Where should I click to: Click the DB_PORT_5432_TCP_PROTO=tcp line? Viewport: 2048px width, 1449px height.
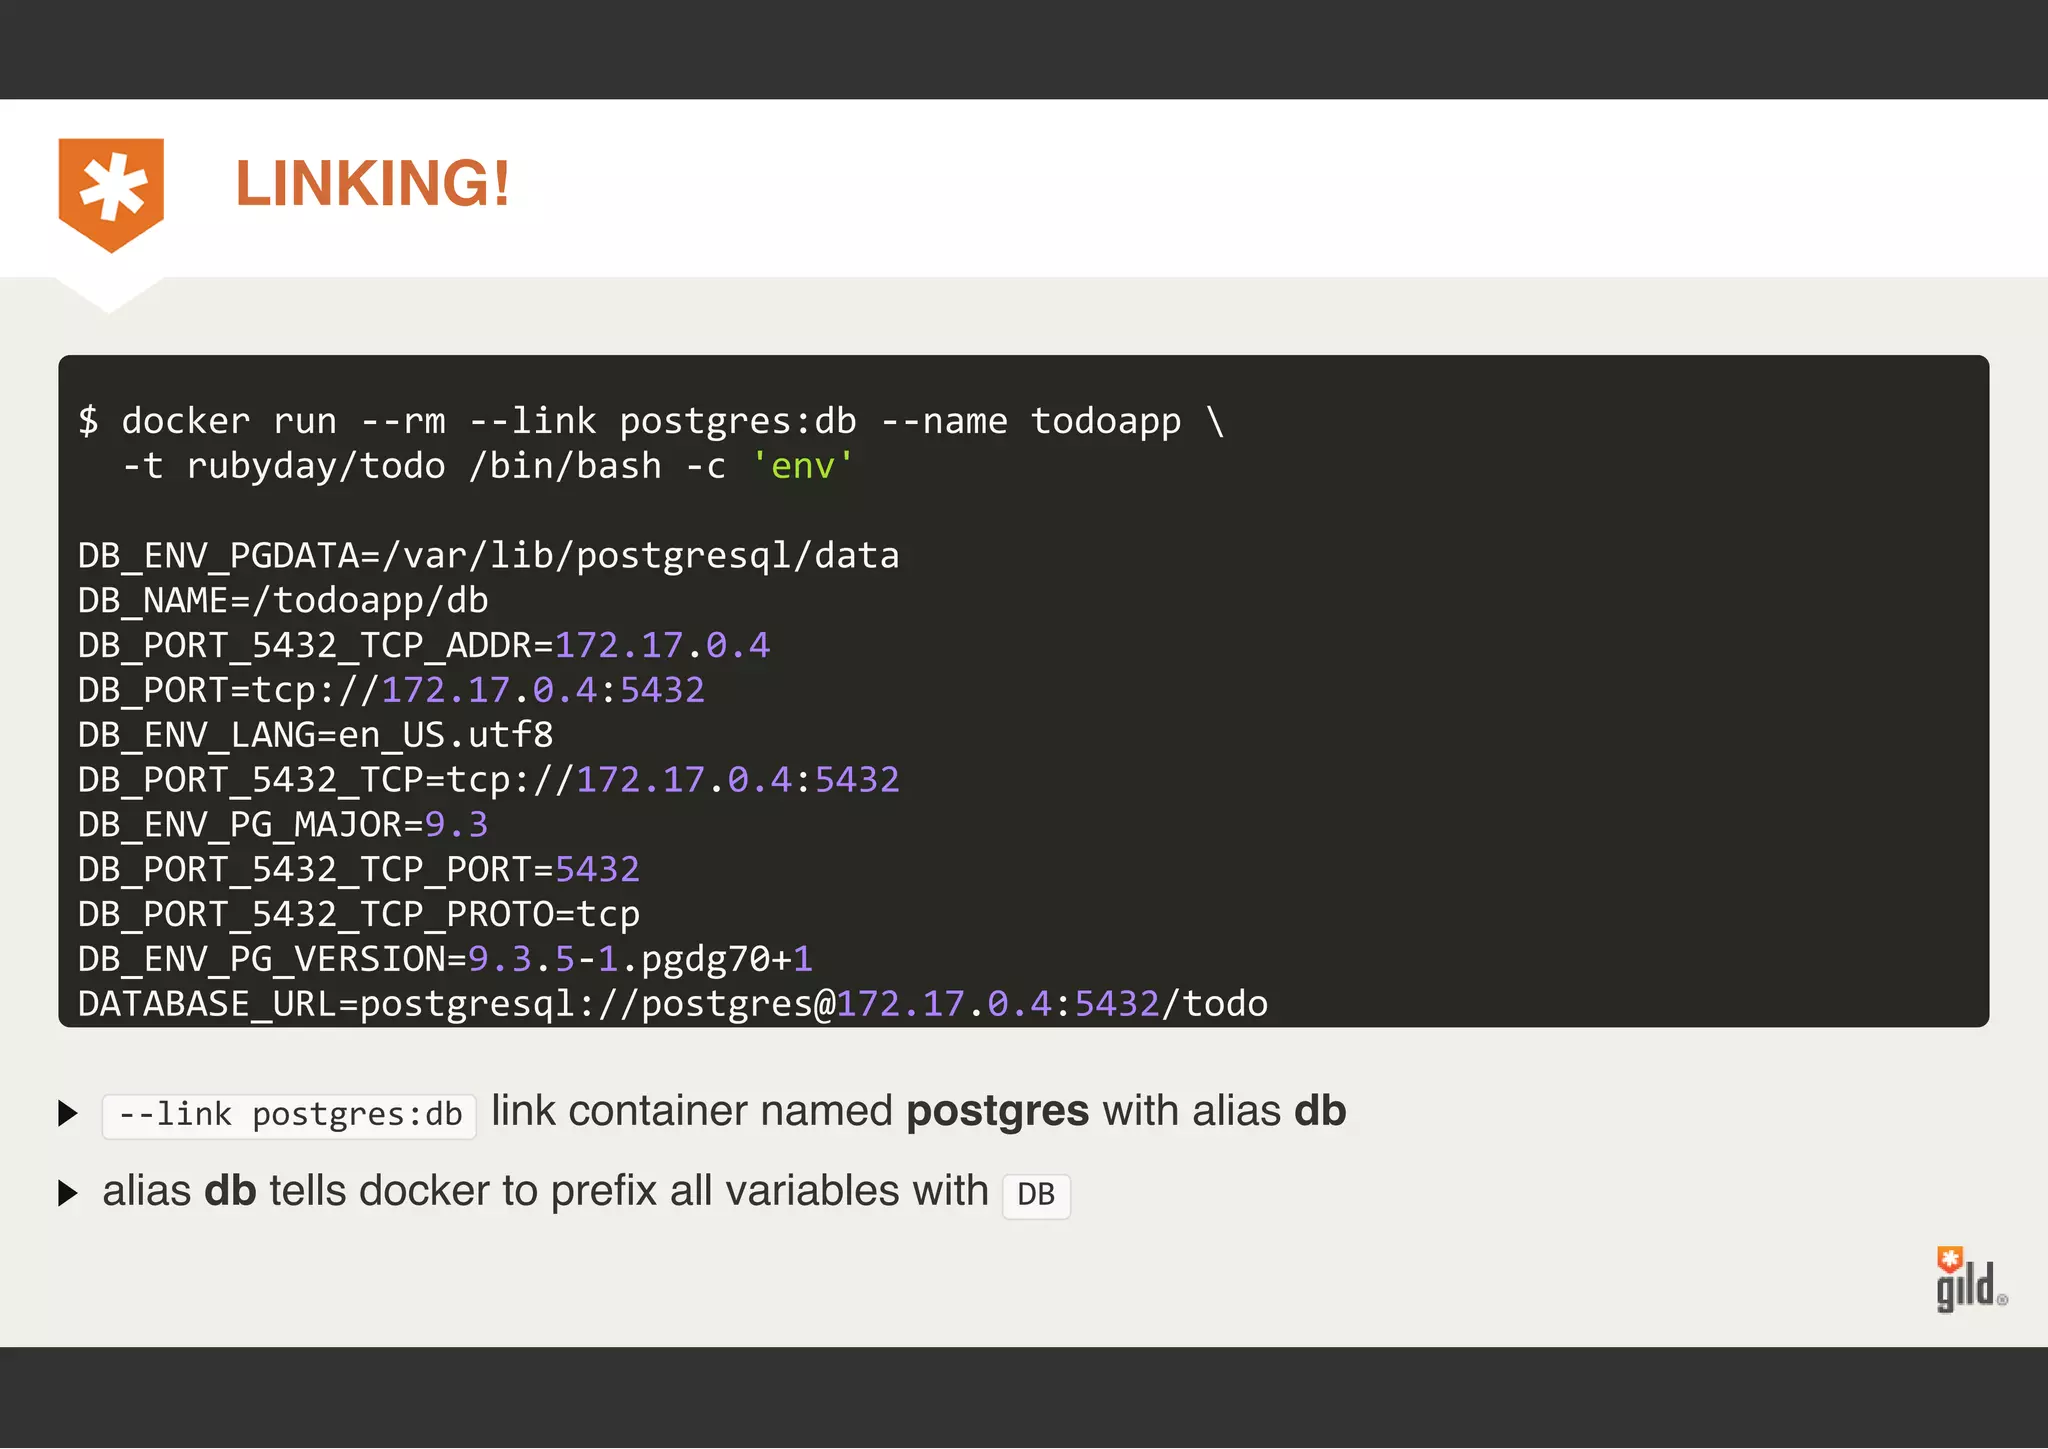point(359,915)
